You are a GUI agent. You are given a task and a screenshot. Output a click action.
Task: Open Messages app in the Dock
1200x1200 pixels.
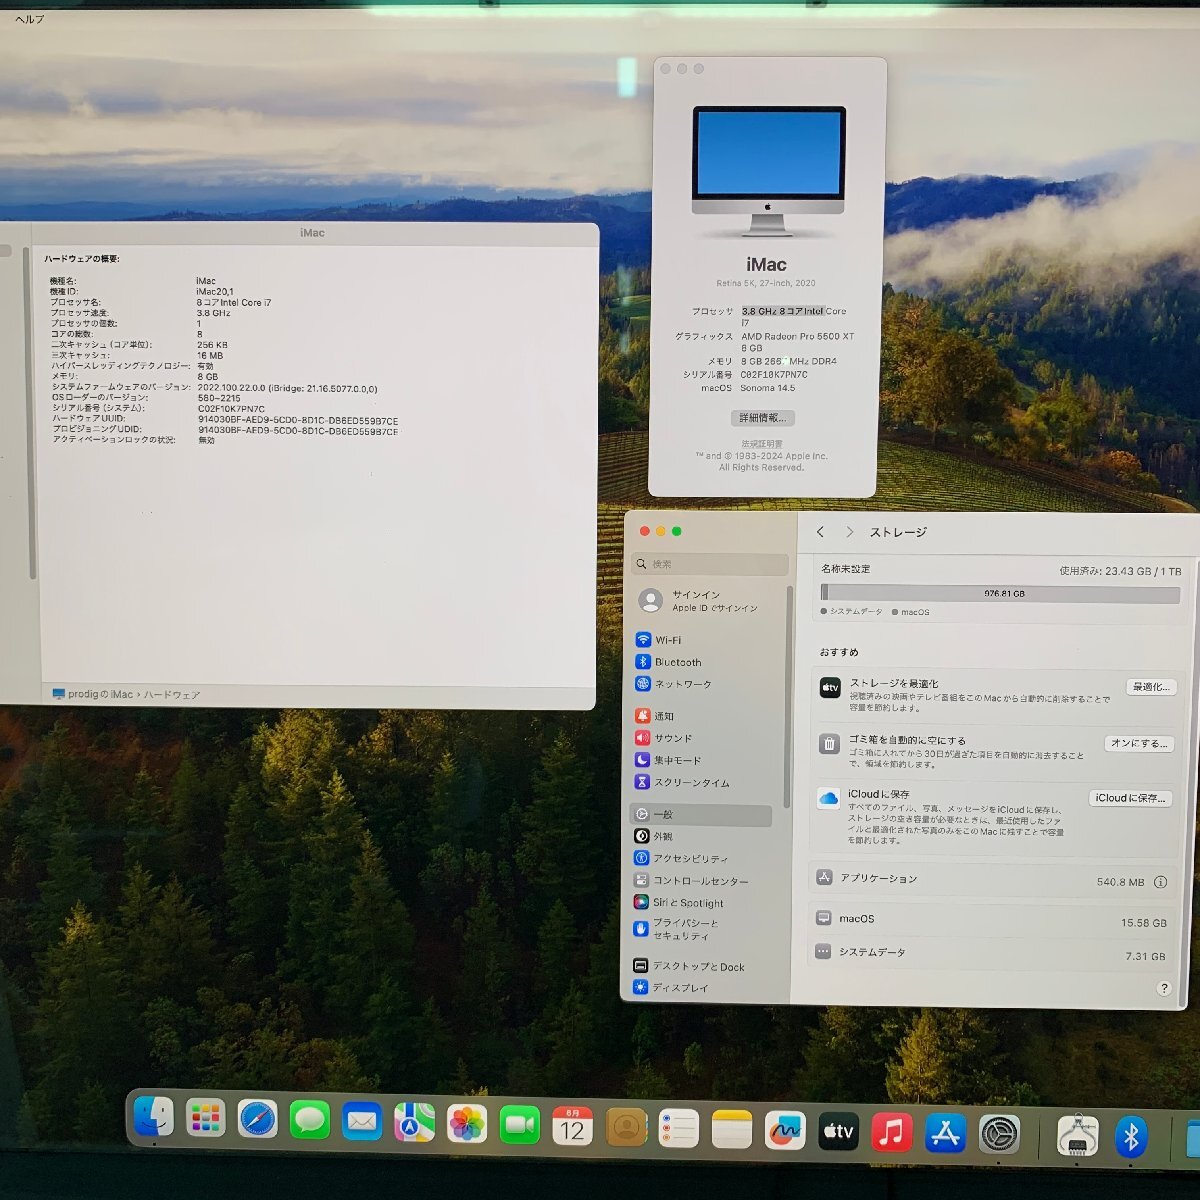pos(310,1121)
